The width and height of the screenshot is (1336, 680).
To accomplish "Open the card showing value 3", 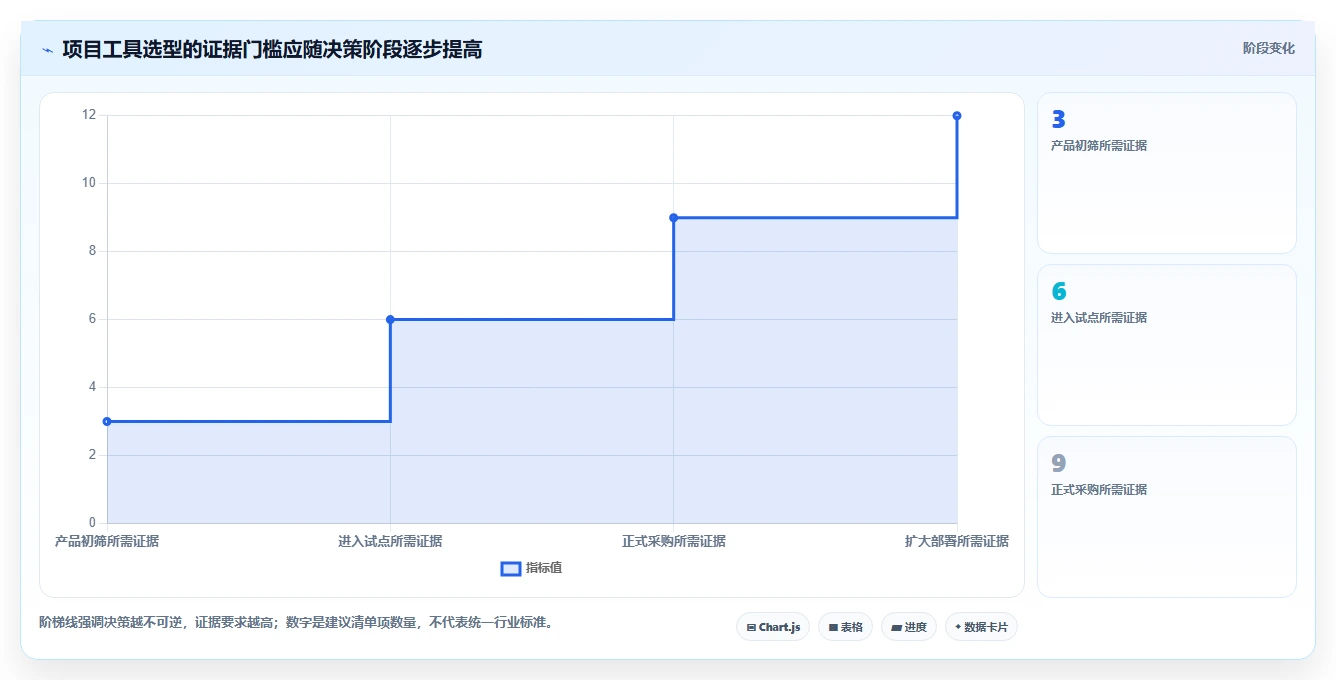I will tap(1167, 173).
